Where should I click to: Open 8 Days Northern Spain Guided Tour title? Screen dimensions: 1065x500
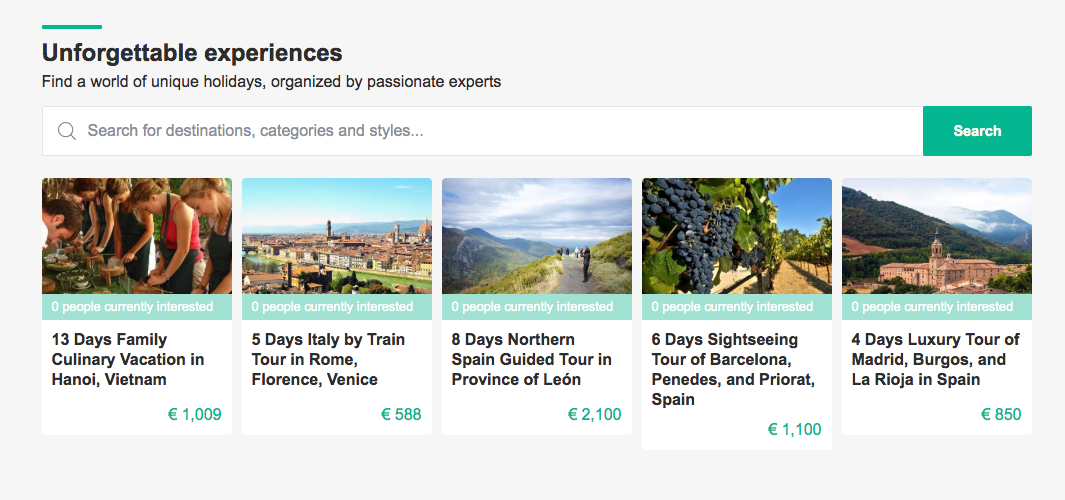point(531,359)
